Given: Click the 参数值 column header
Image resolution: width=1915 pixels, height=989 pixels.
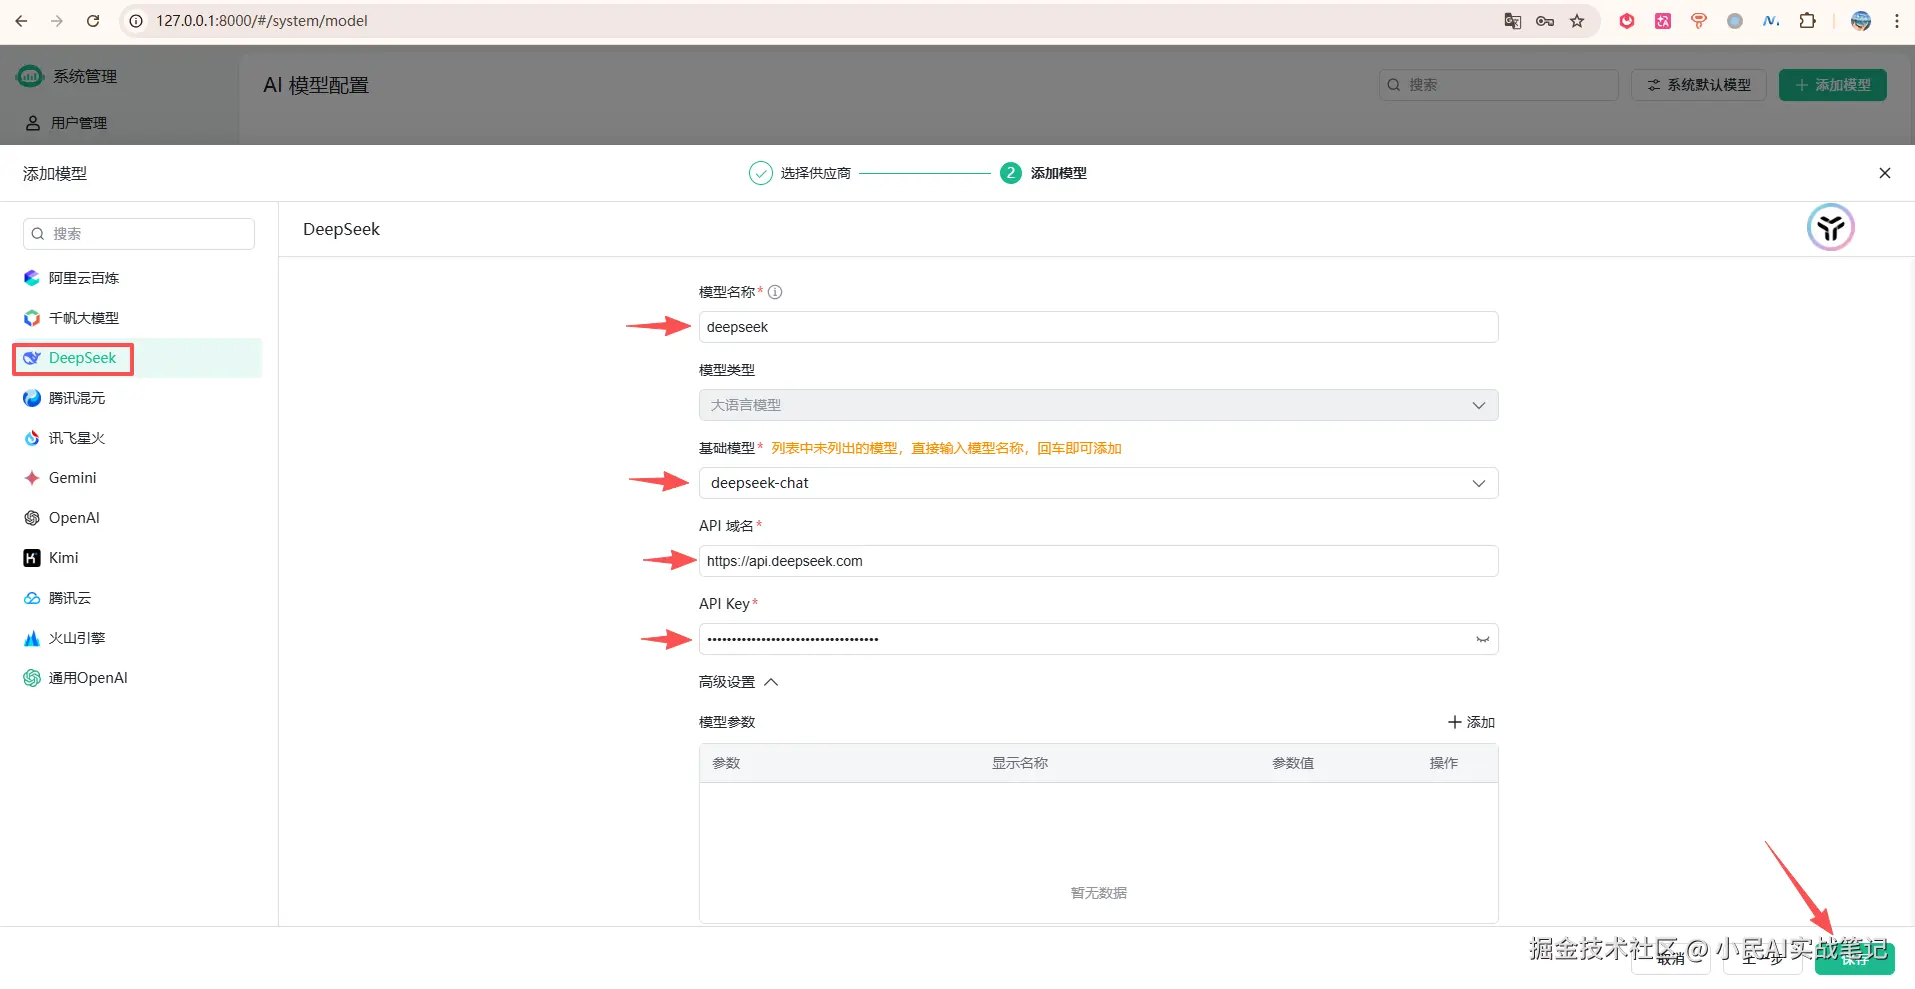Looking at the screenshot, I should point(1293,763).
